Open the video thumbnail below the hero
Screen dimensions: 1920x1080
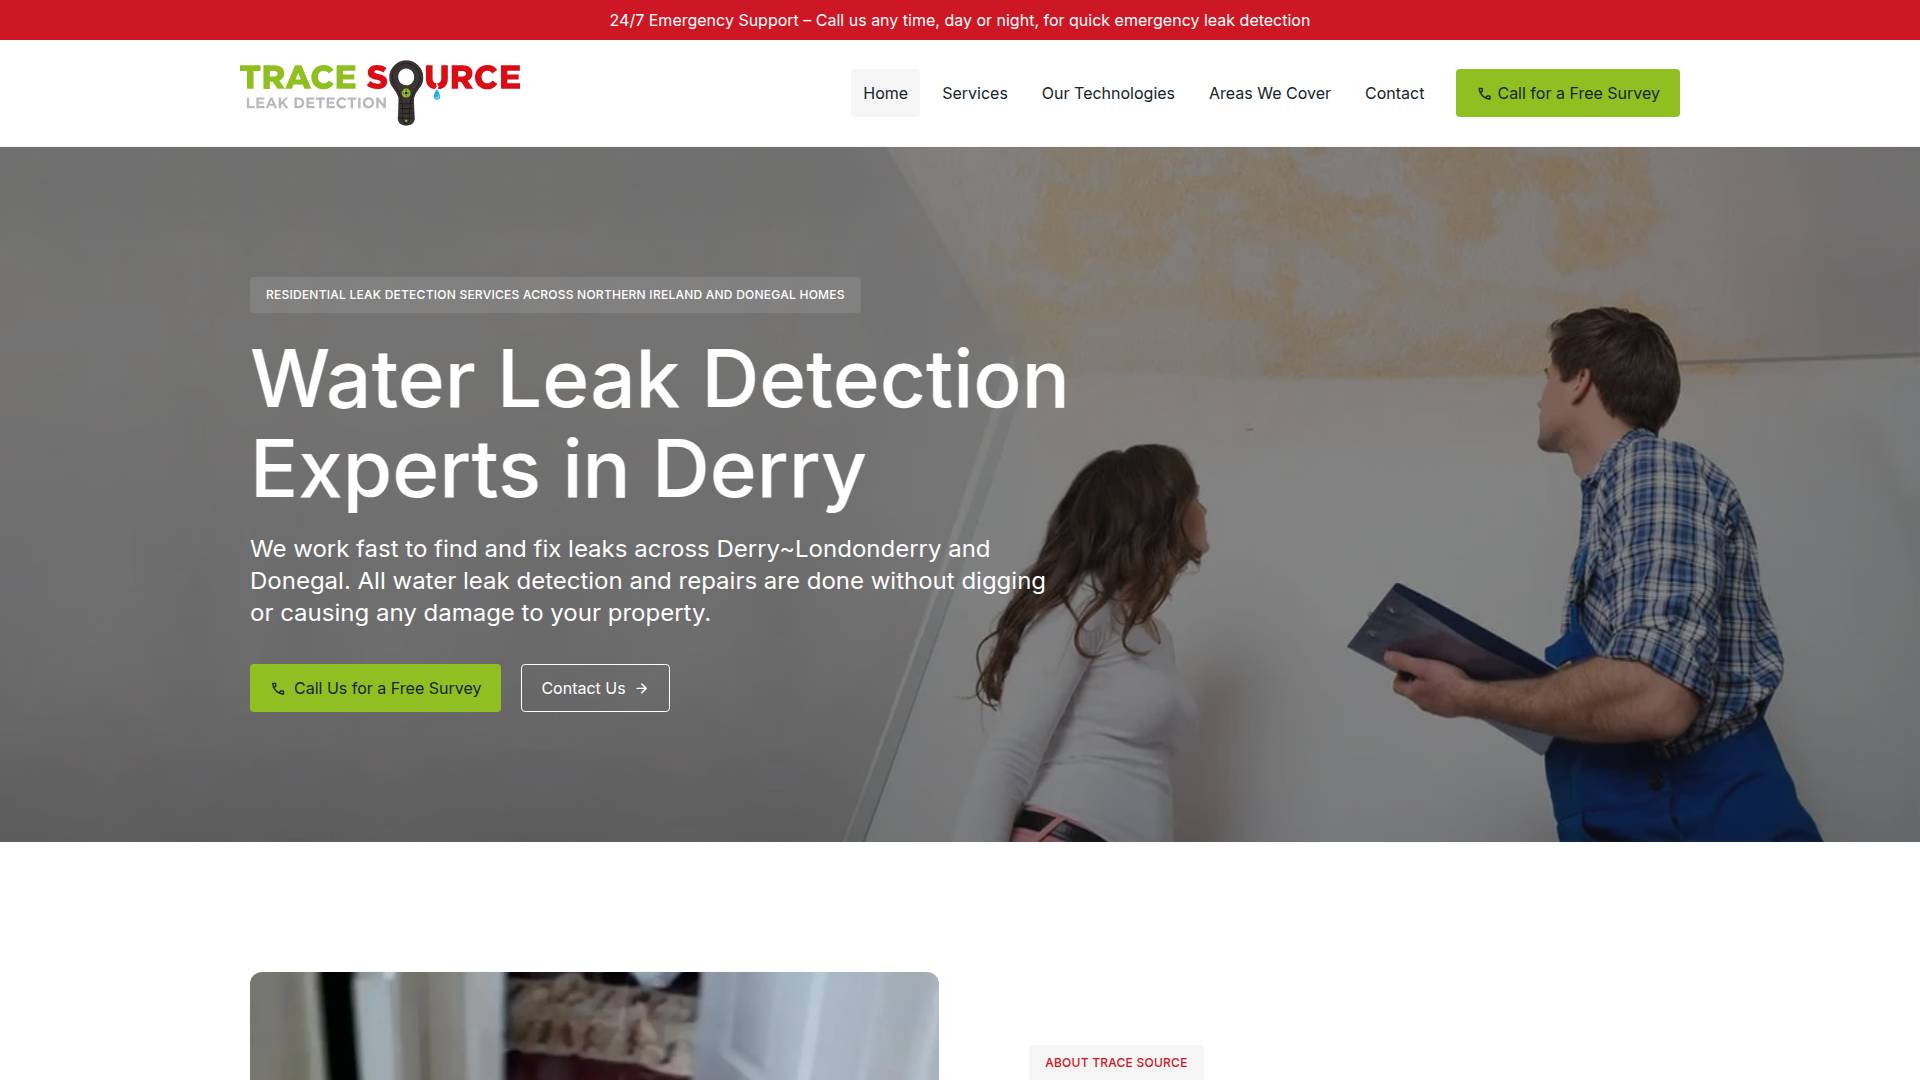tap(594, 1026)
